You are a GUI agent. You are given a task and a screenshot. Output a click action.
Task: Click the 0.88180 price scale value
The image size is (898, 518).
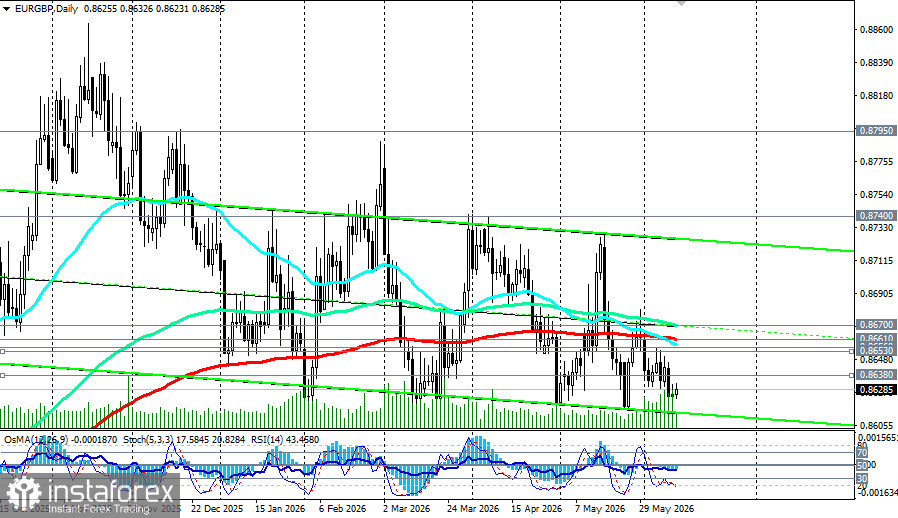(876, 96)
